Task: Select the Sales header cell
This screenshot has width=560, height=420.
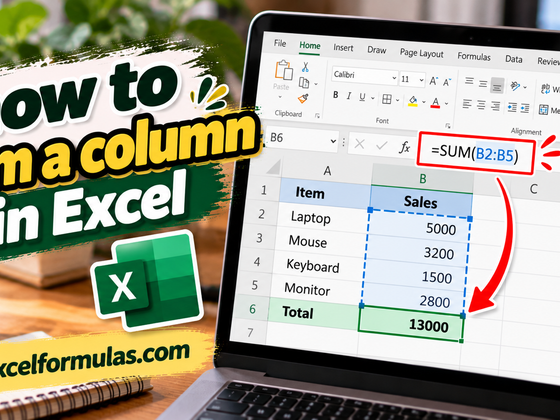Action: pos(421,202)
